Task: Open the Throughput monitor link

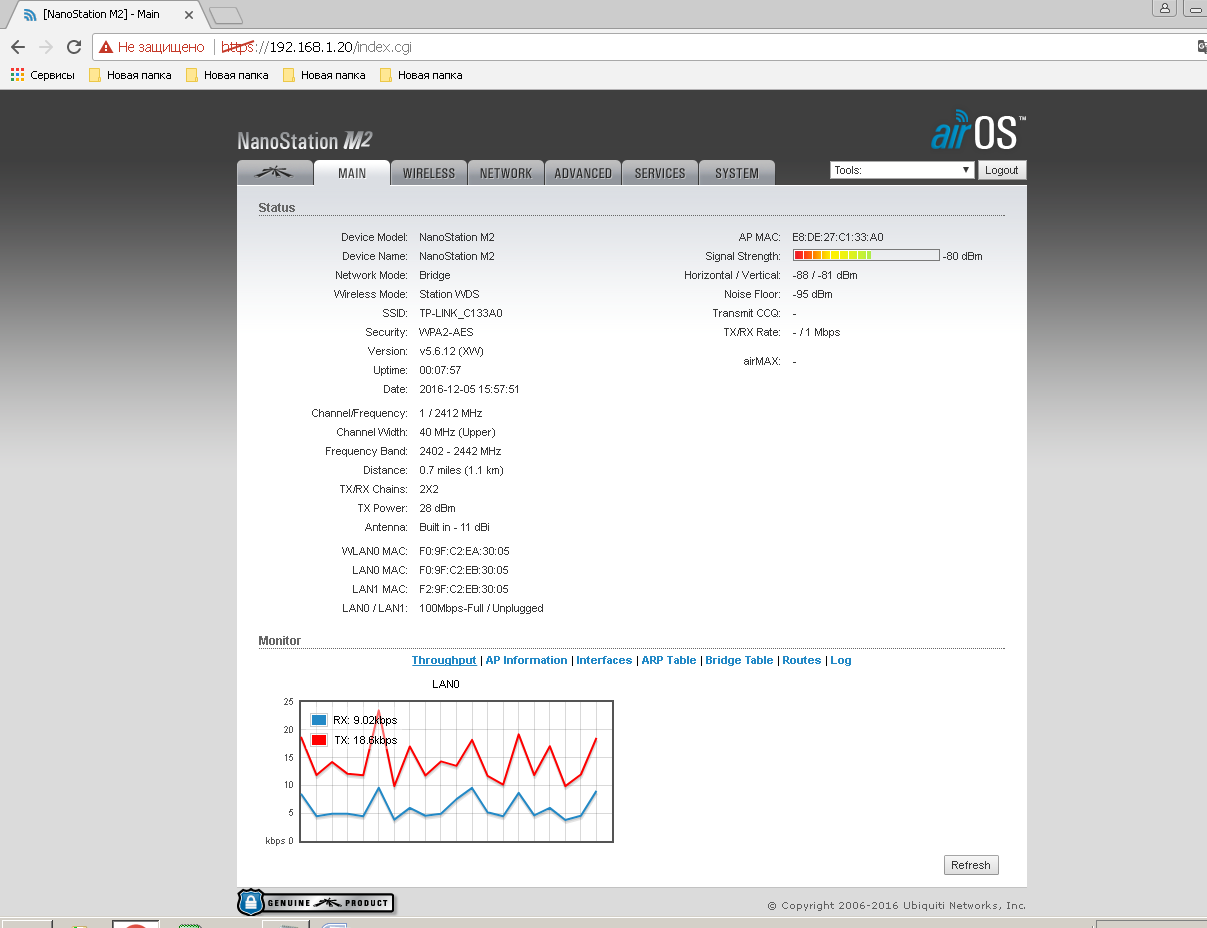Action: [x=444, y=660]
